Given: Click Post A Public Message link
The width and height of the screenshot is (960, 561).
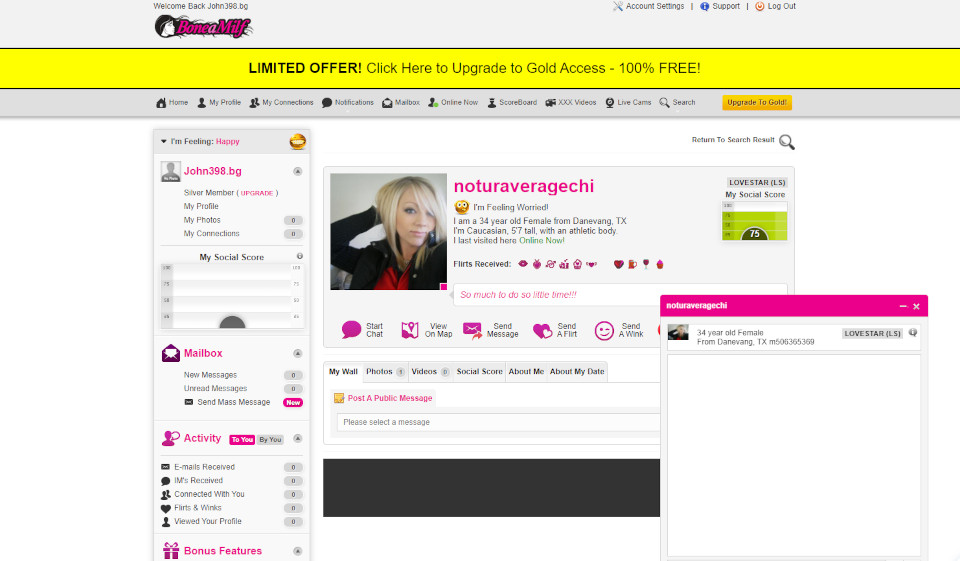Looking at the screenshot, I should (390, 398).
